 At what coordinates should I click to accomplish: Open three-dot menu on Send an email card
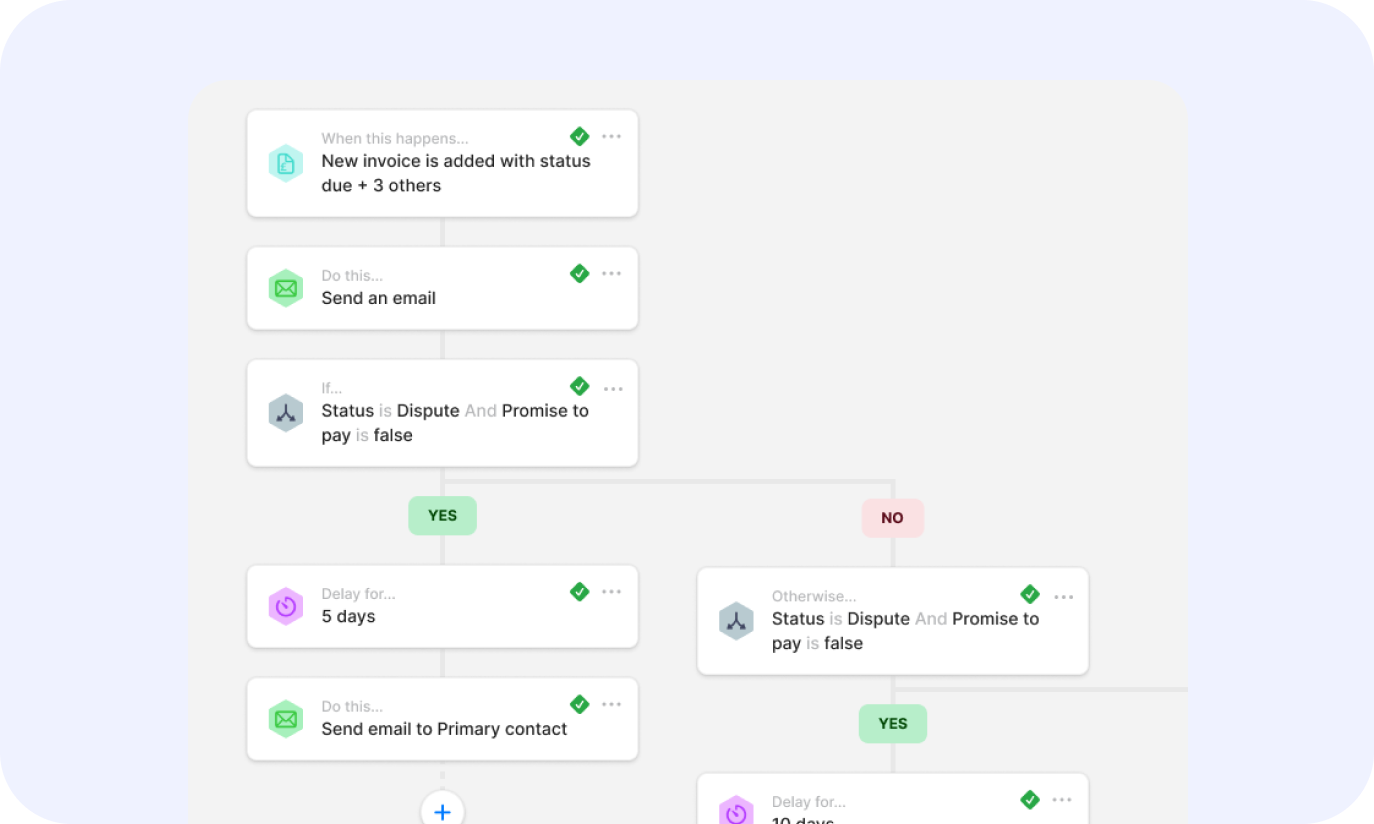tap(612, 274)
